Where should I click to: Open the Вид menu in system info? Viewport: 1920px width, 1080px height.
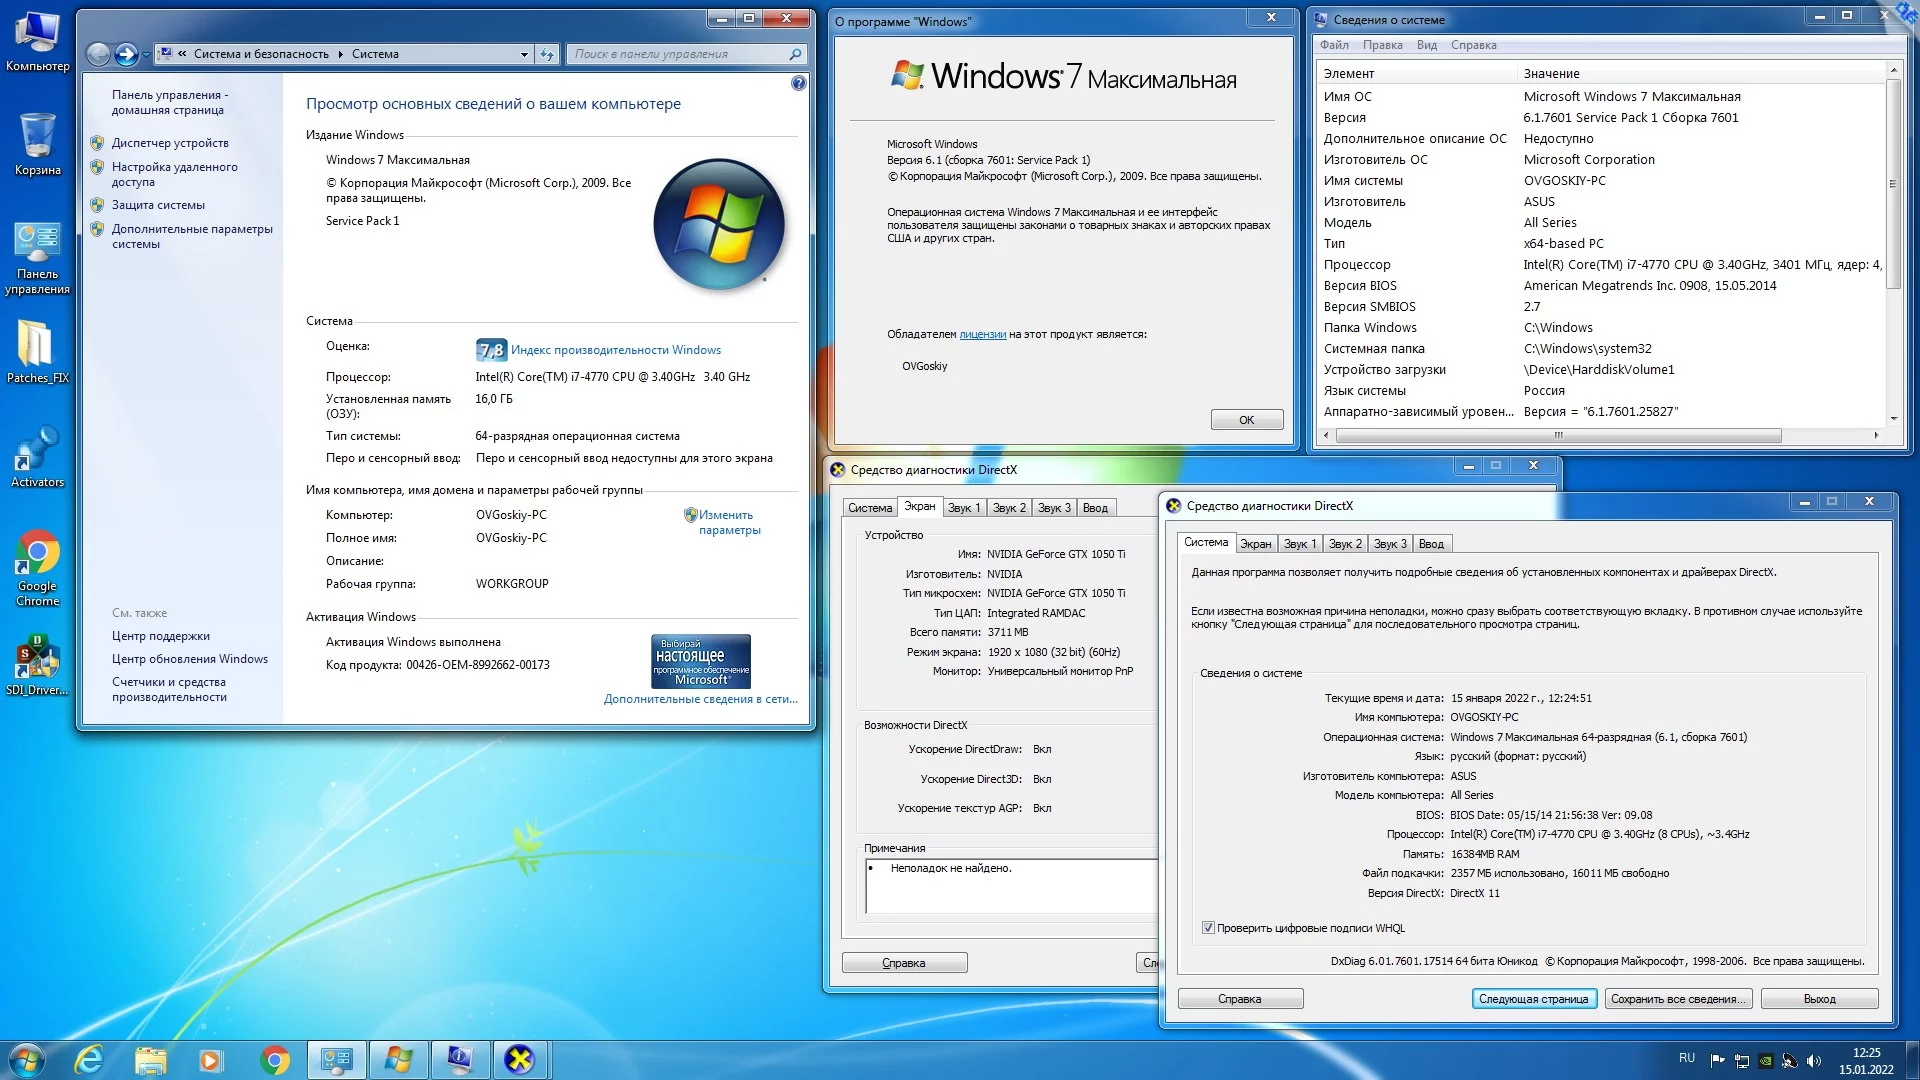point(1426,45)
